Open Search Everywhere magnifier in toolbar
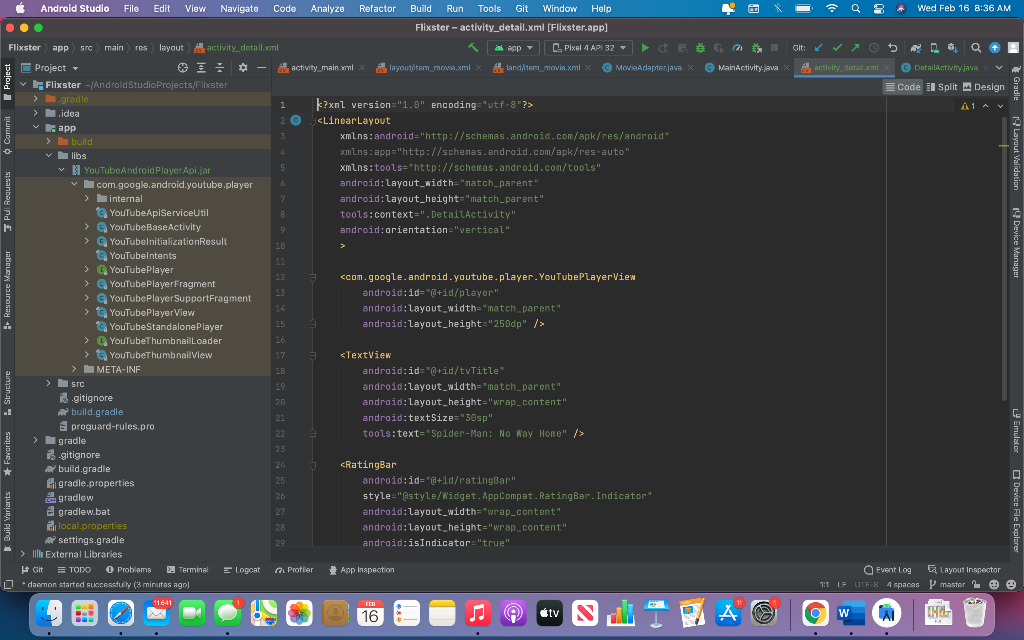Screen dimensions: 1024x640 [976, 48]
